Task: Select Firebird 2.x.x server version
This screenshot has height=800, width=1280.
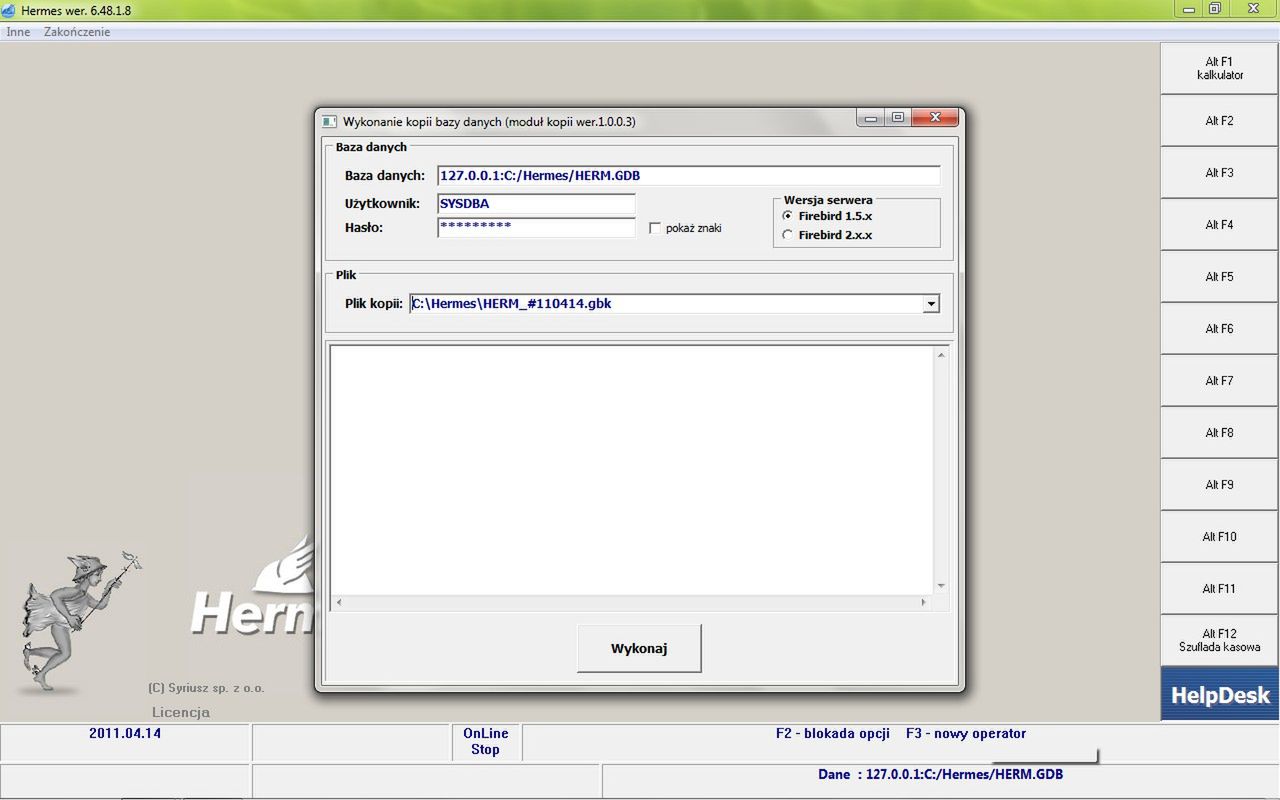Action: tap(788, 235)
